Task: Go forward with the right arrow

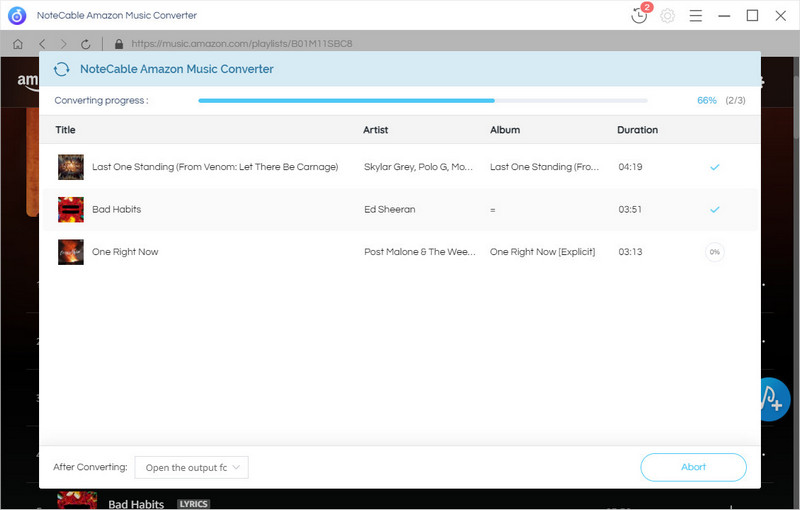Action: coord(63,44)
